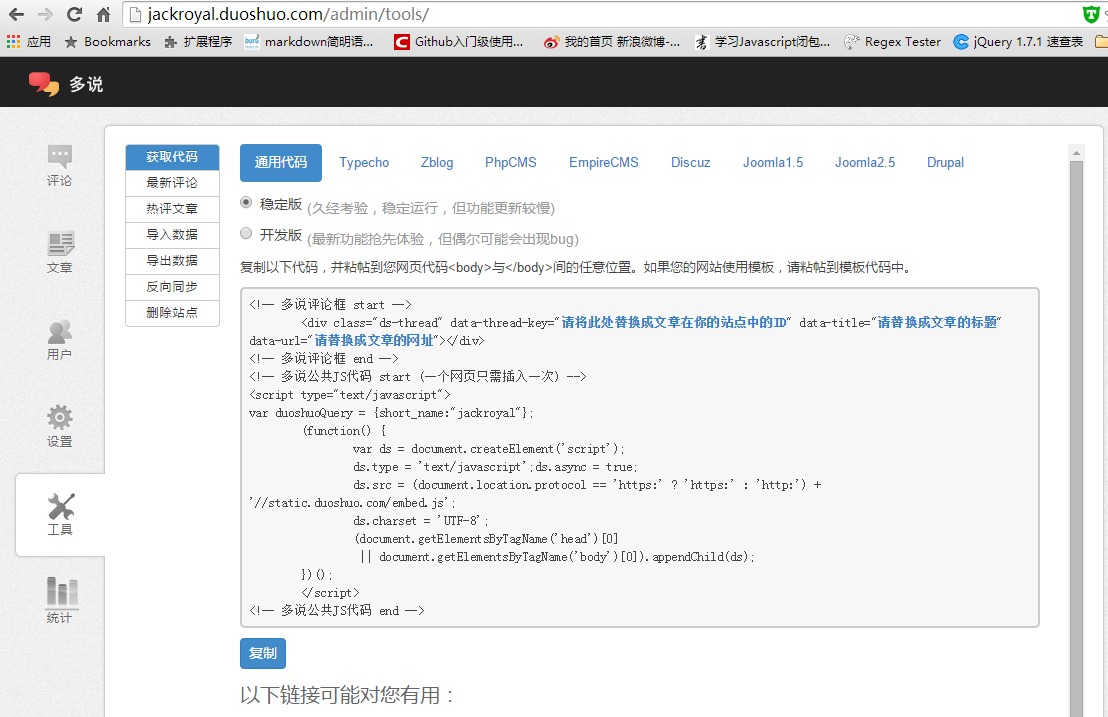Open Github入门级使用 bookmark

(x=459, y=42)
